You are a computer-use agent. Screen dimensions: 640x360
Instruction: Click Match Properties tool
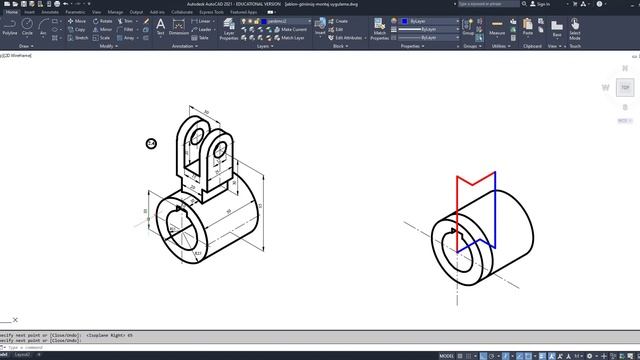pyautogui.click(x=380, y=29)
